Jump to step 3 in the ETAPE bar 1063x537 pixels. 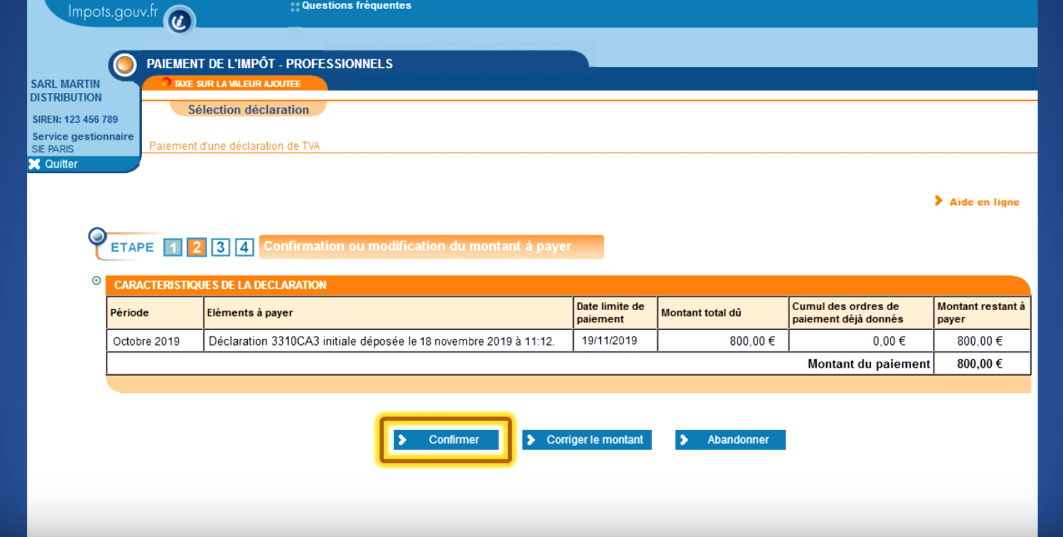(220, 248)
